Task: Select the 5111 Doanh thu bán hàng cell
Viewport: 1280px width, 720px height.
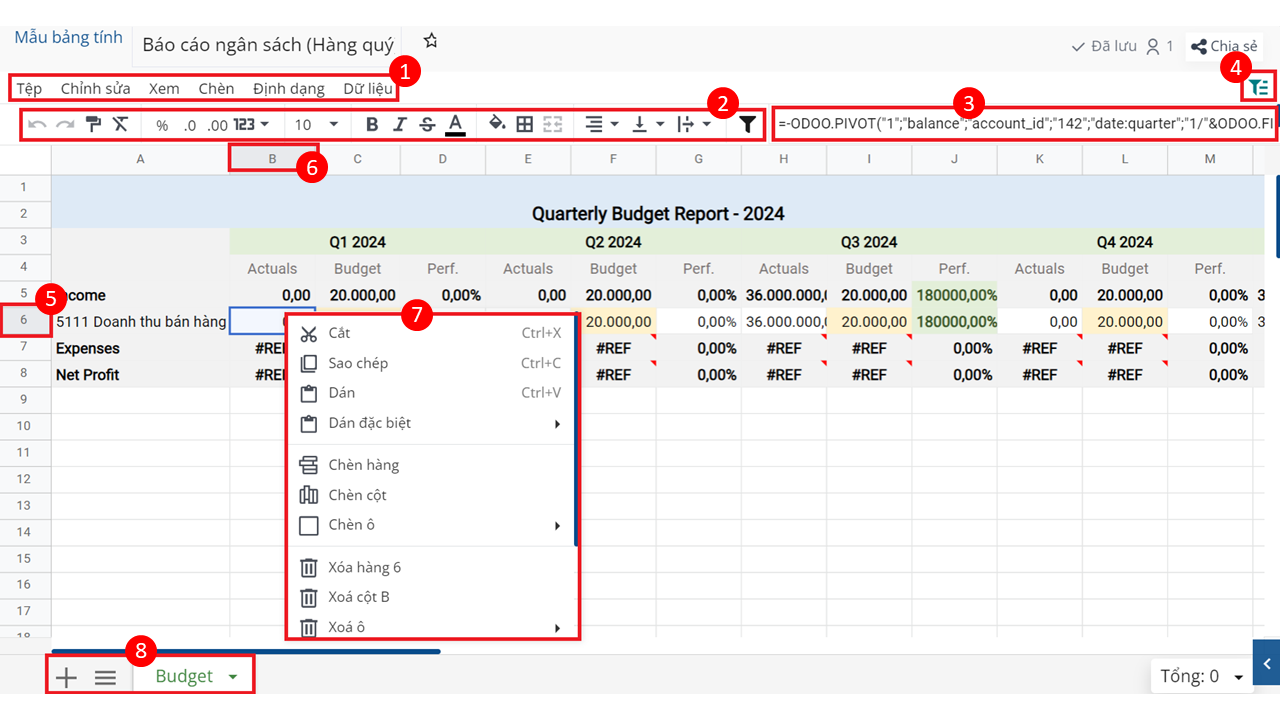Action: pos(141,322)
